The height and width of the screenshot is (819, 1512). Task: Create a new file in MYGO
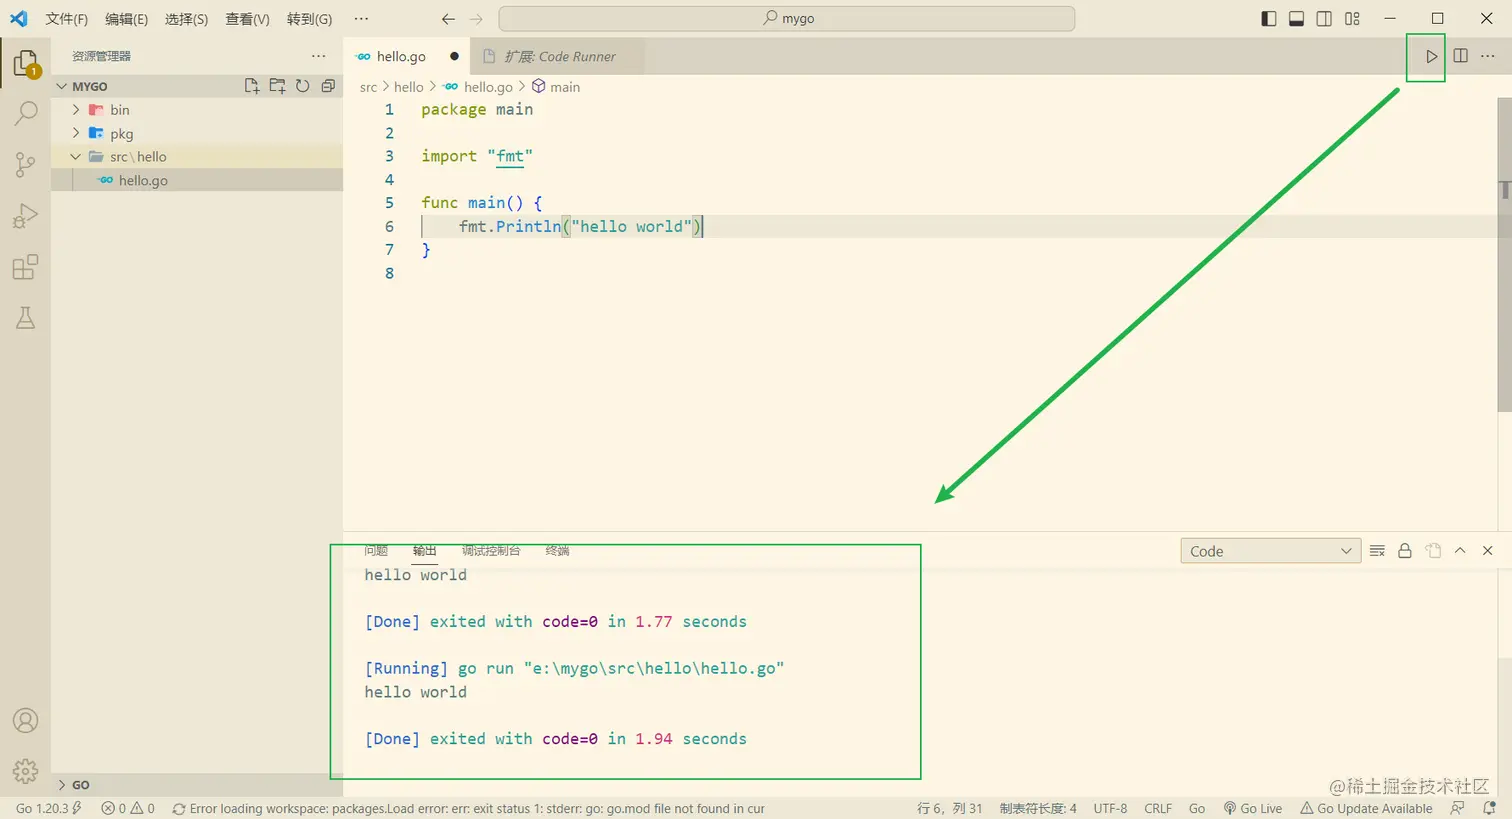[252, 86]
